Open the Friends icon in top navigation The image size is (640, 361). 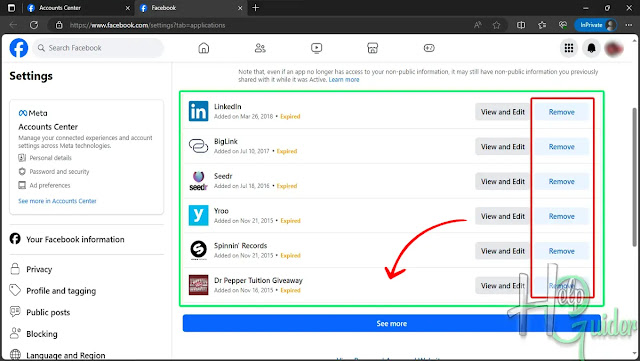pyautogui.click(x=260, y=48)
